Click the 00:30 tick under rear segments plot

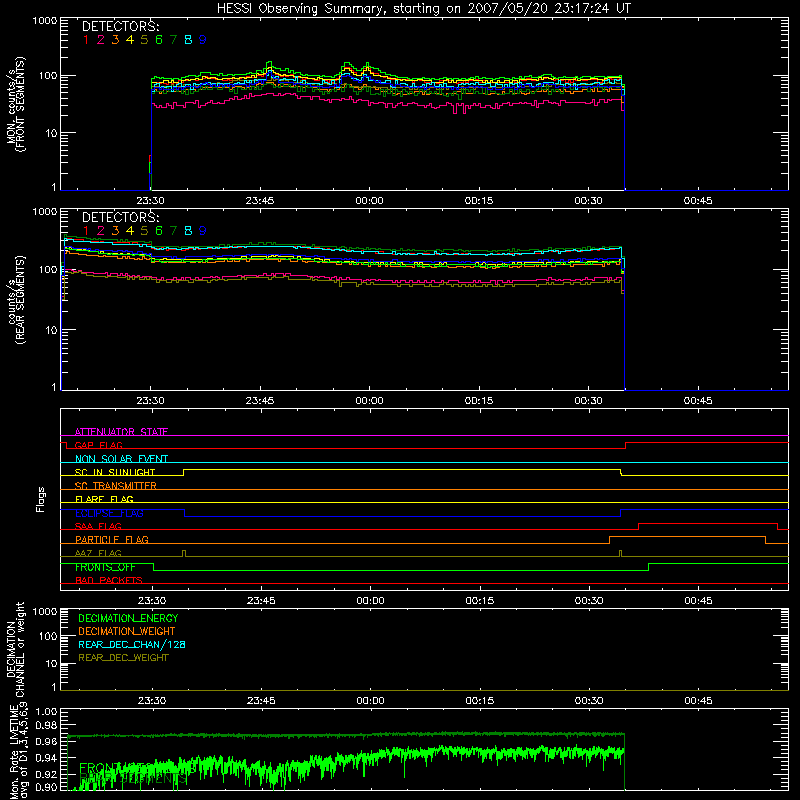coord(588,401)
